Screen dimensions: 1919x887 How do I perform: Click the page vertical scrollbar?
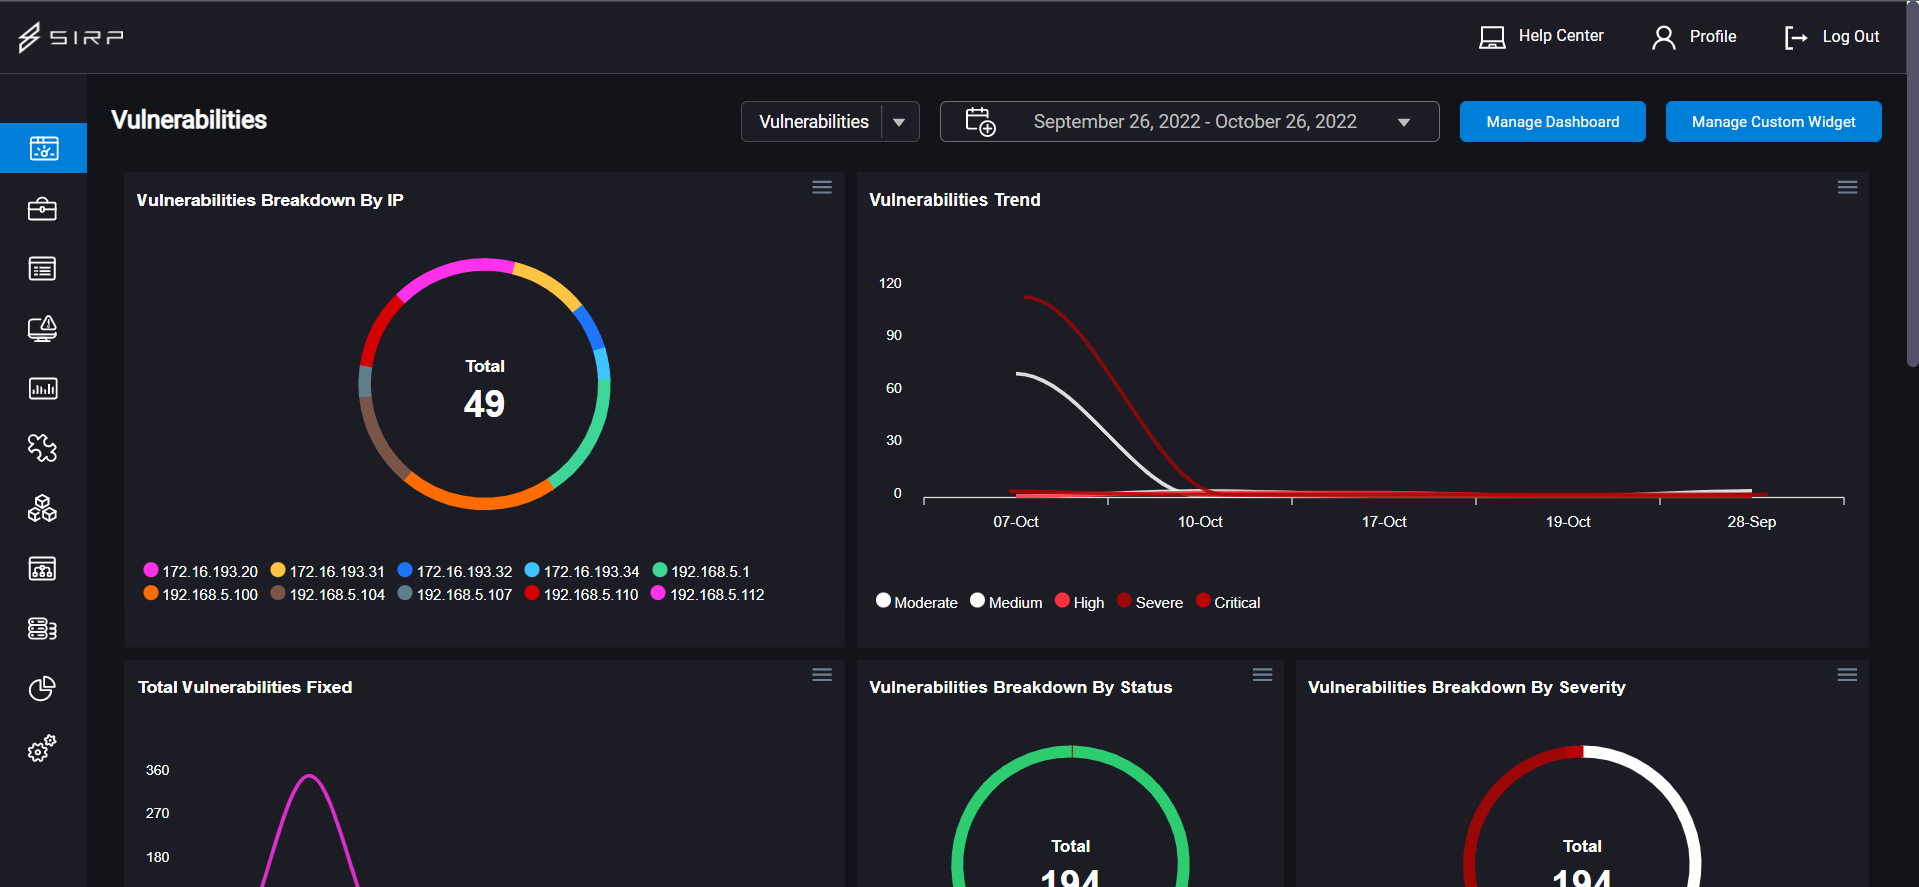pyautogui.click(x=1912, y=185)
